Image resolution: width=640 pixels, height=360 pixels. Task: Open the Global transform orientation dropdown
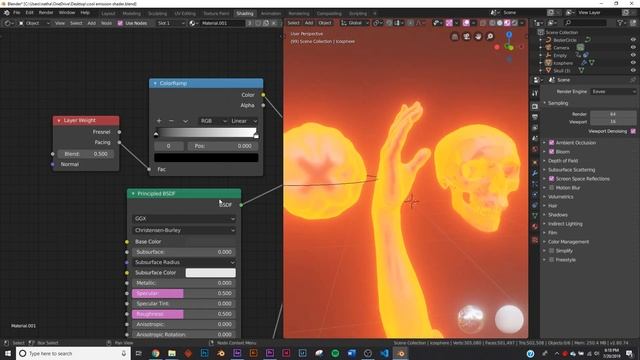[354, 23]
